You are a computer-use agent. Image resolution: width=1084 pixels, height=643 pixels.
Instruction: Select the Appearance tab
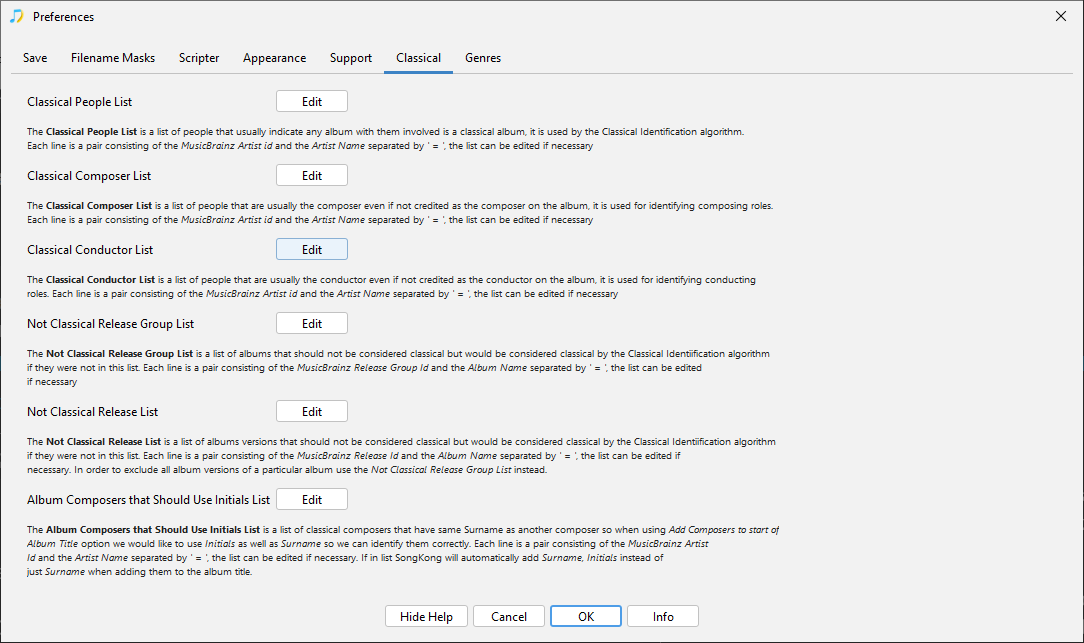click(274, 58)
